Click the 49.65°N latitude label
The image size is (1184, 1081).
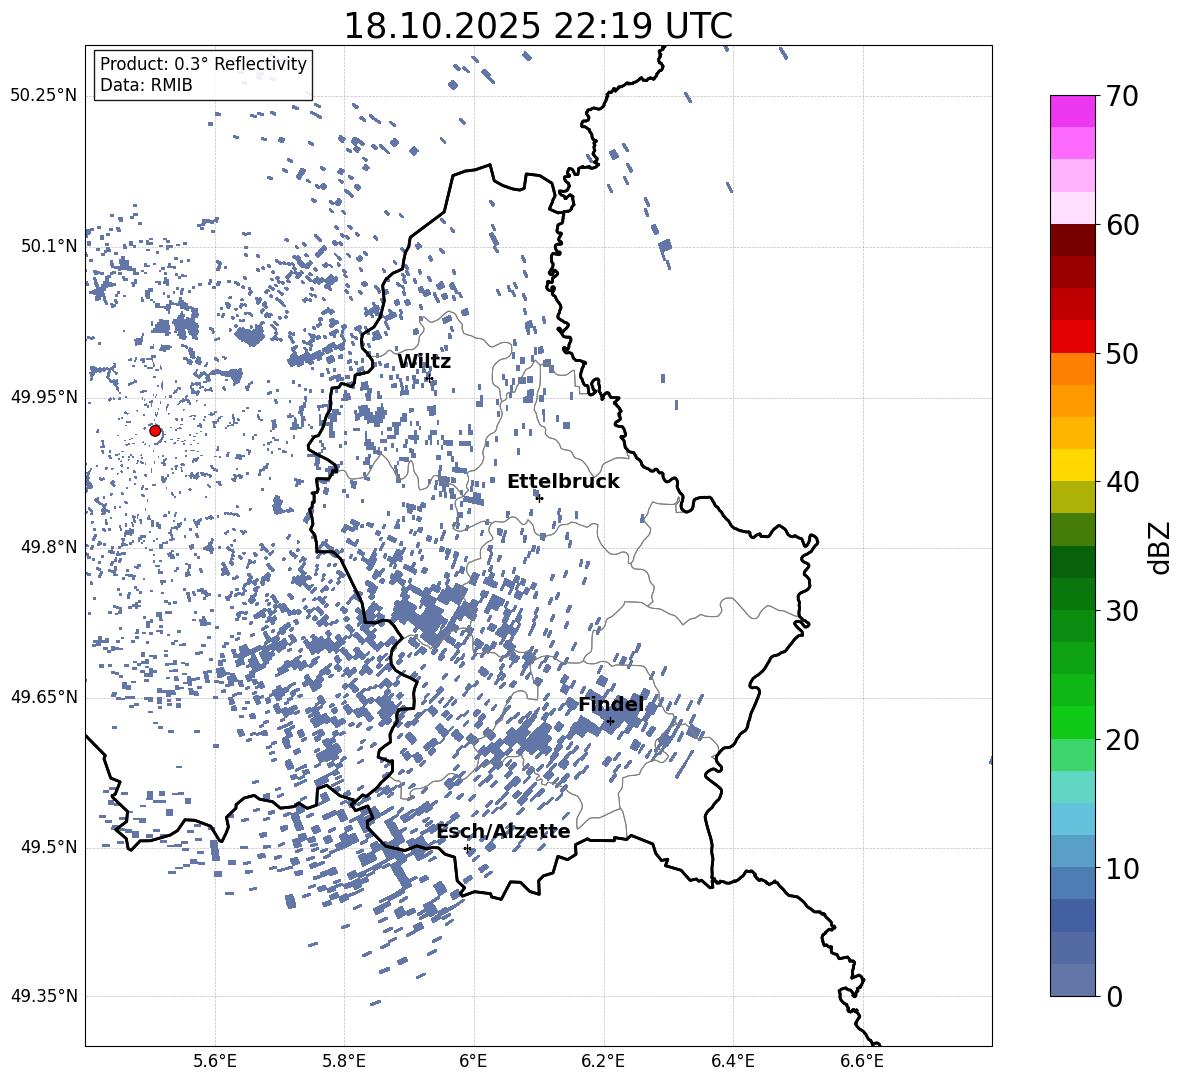point(44,697)
